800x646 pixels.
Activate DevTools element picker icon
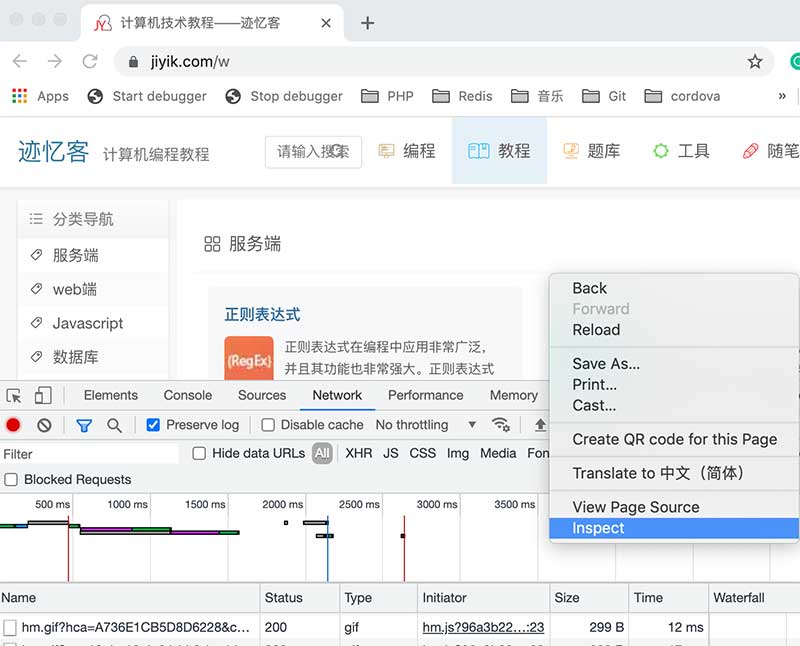click(14, 395)
